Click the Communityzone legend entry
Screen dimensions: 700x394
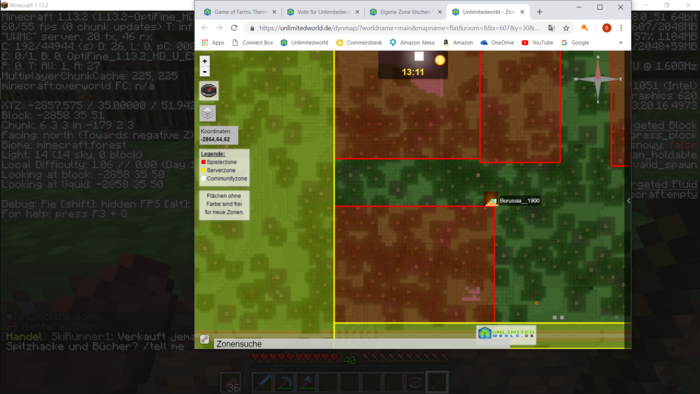click(224, 178)
